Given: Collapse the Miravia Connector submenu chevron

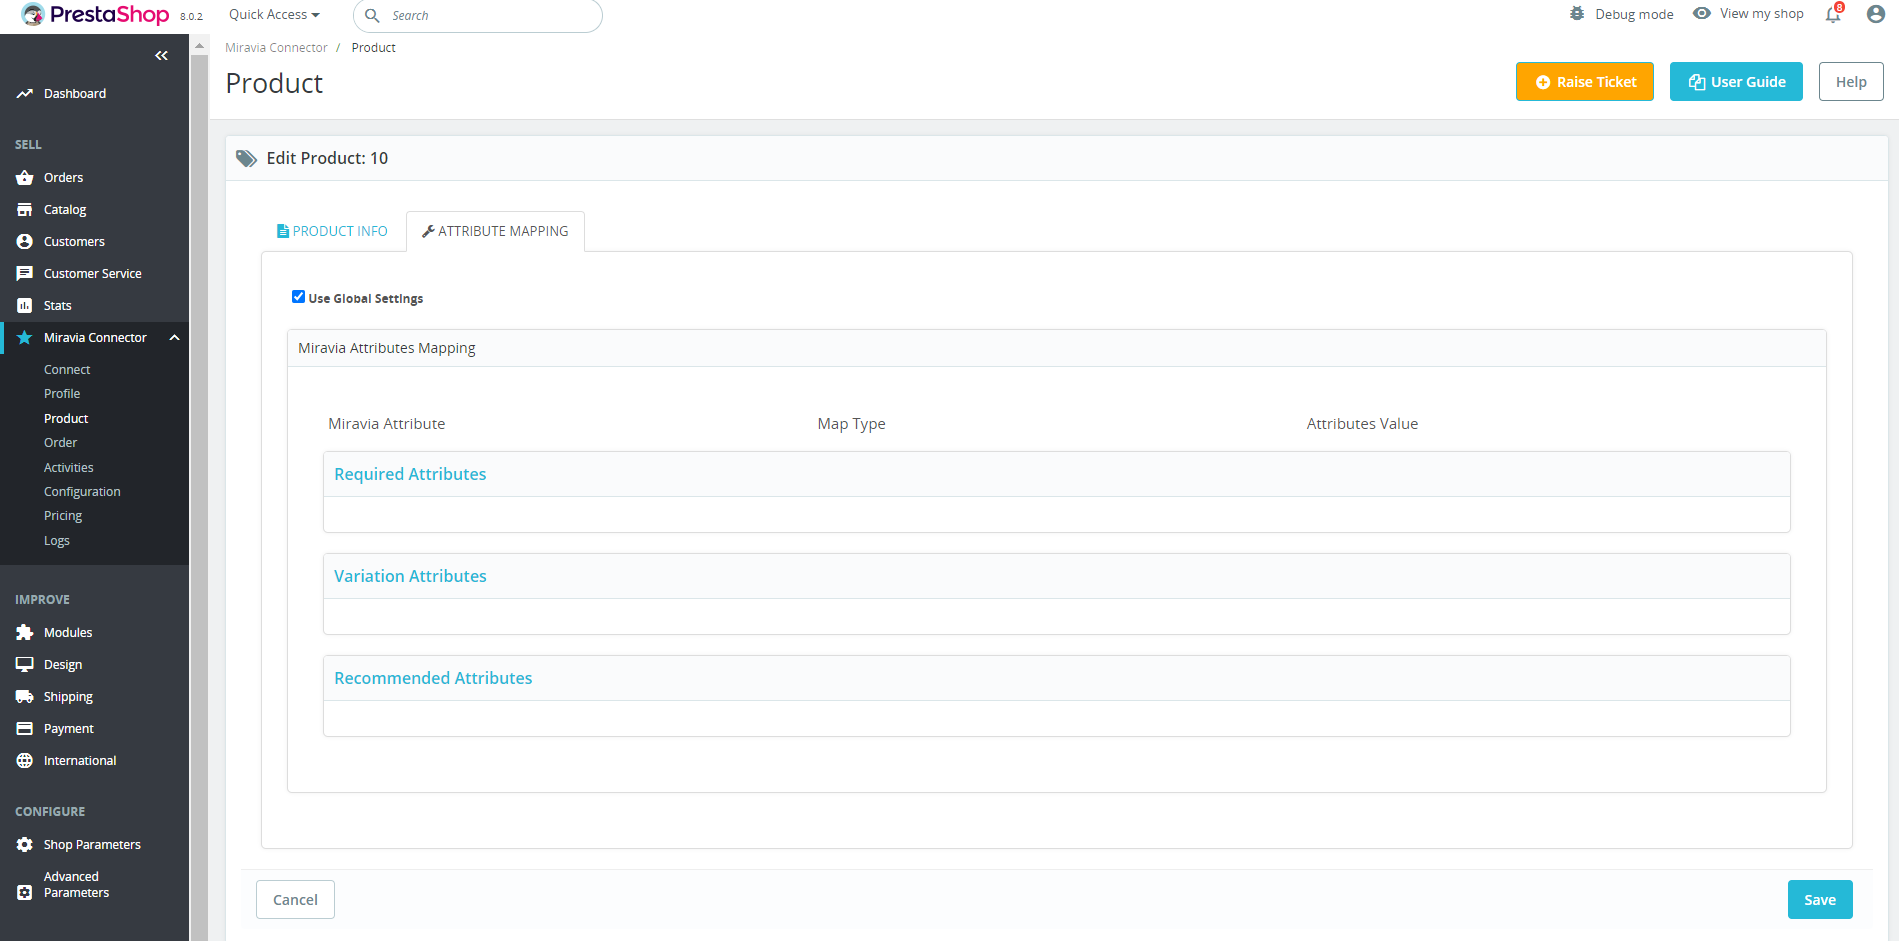Looking at the screenshot, I should [175, 338].
